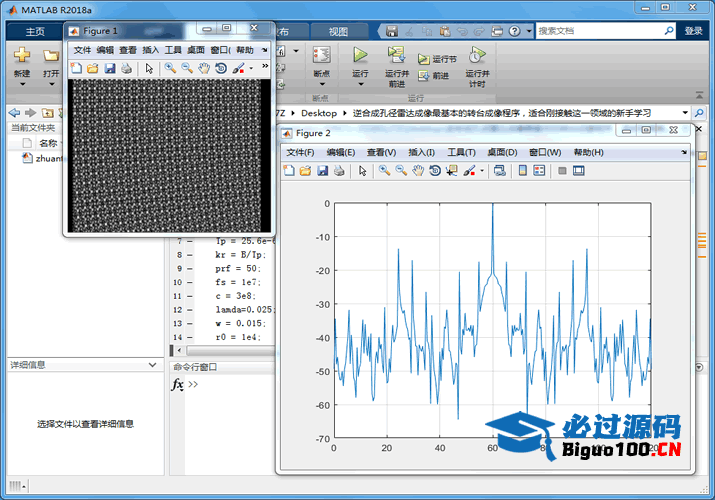
Task: Expand the Breakpoints (断点) dropdown
Action: coord(321,82)
